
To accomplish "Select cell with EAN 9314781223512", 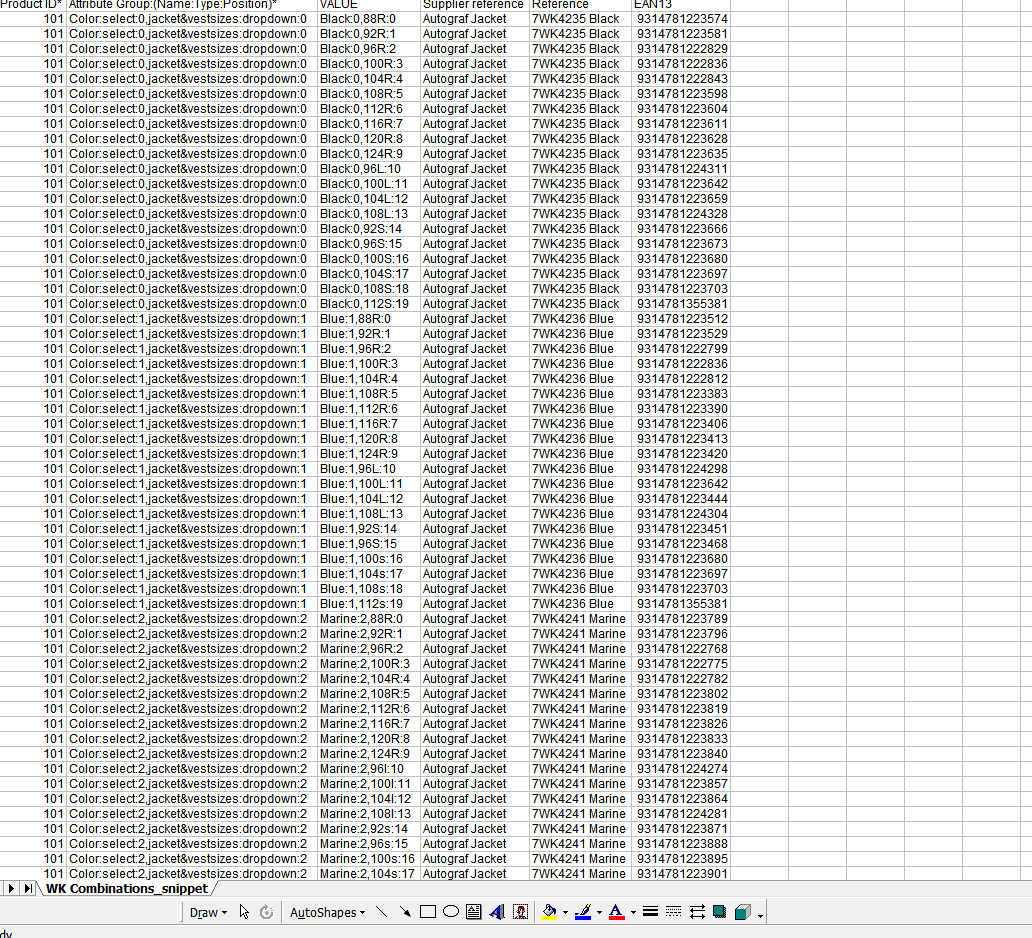I will (680, 319).
